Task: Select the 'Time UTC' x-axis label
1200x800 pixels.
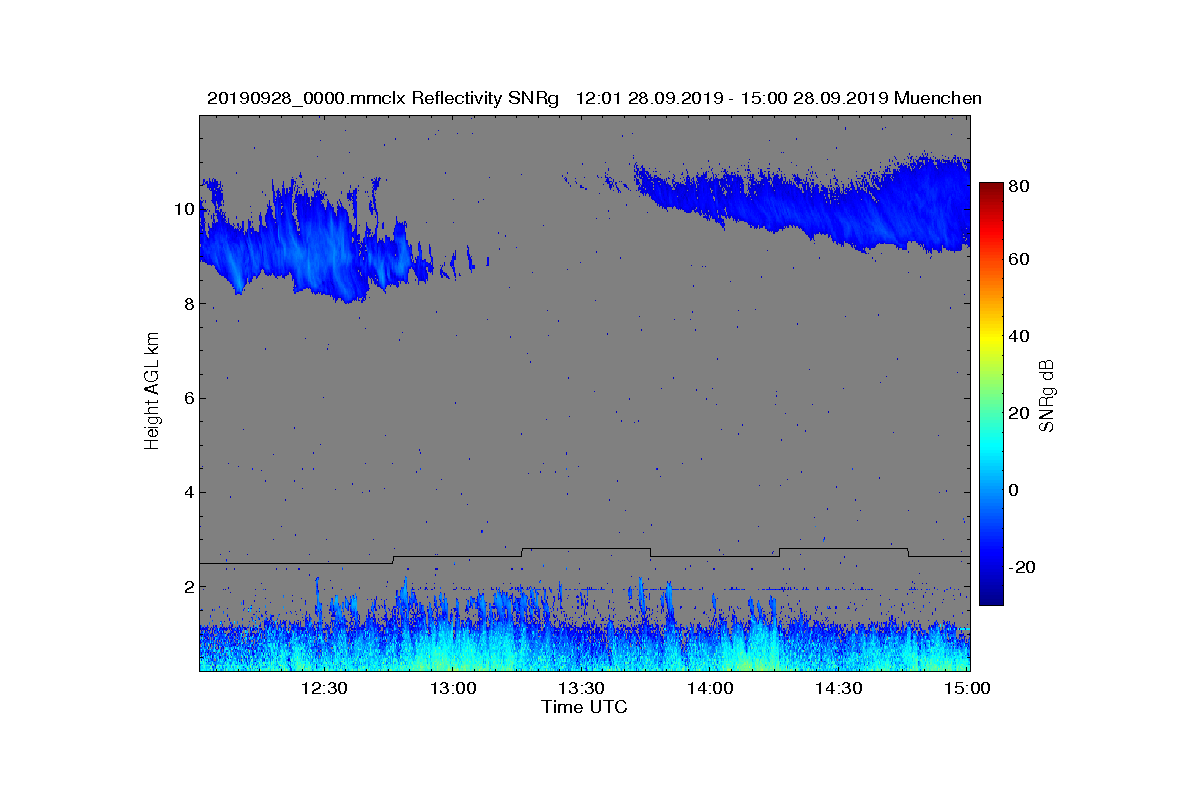Action: (585, 707)
